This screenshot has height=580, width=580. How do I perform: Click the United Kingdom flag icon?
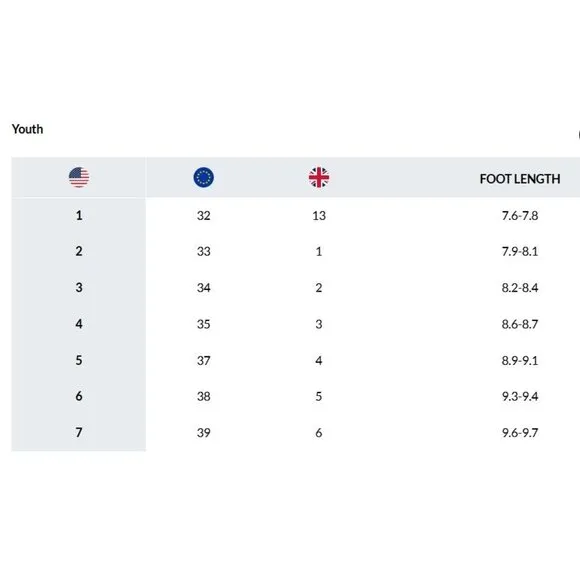(319, 178)
